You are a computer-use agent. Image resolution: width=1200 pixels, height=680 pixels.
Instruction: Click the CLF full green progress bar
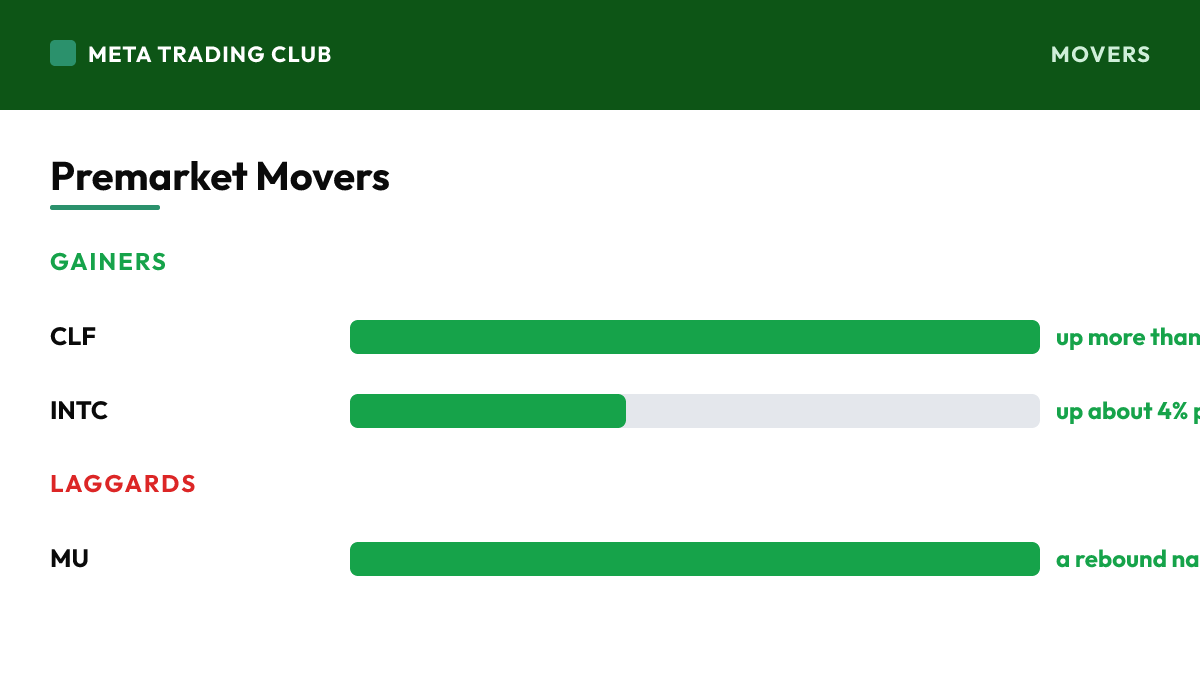pos(695,337)
